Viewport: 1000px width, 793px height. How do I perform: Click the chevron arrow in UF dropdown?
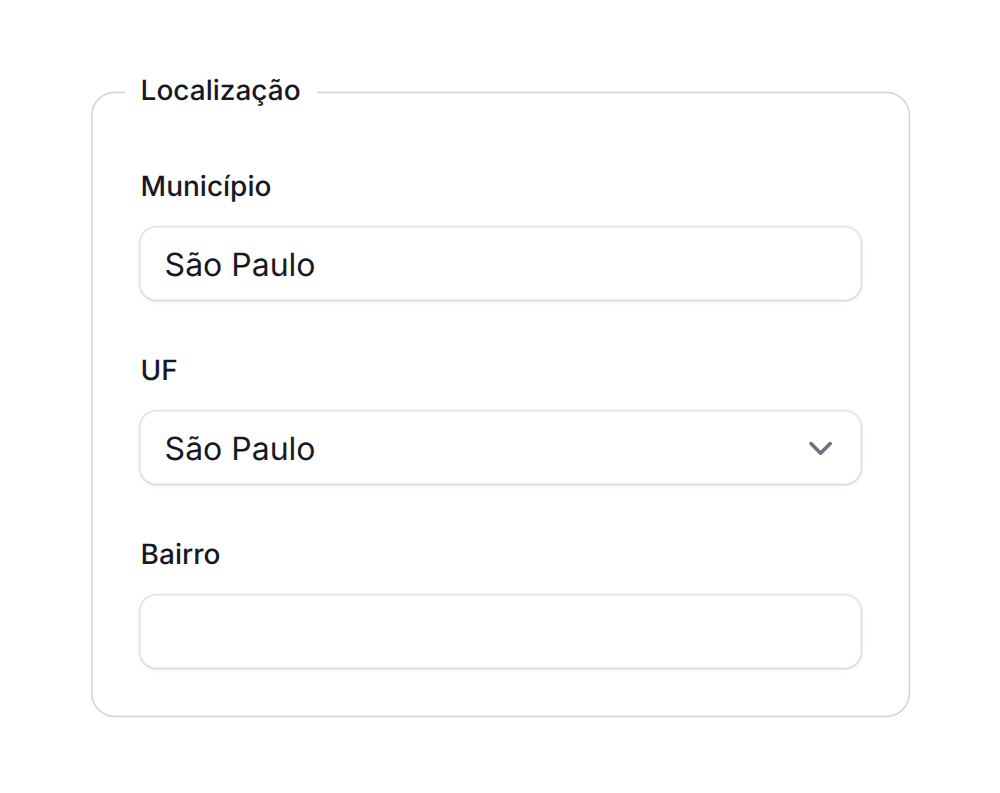click(x=820, y=449)
